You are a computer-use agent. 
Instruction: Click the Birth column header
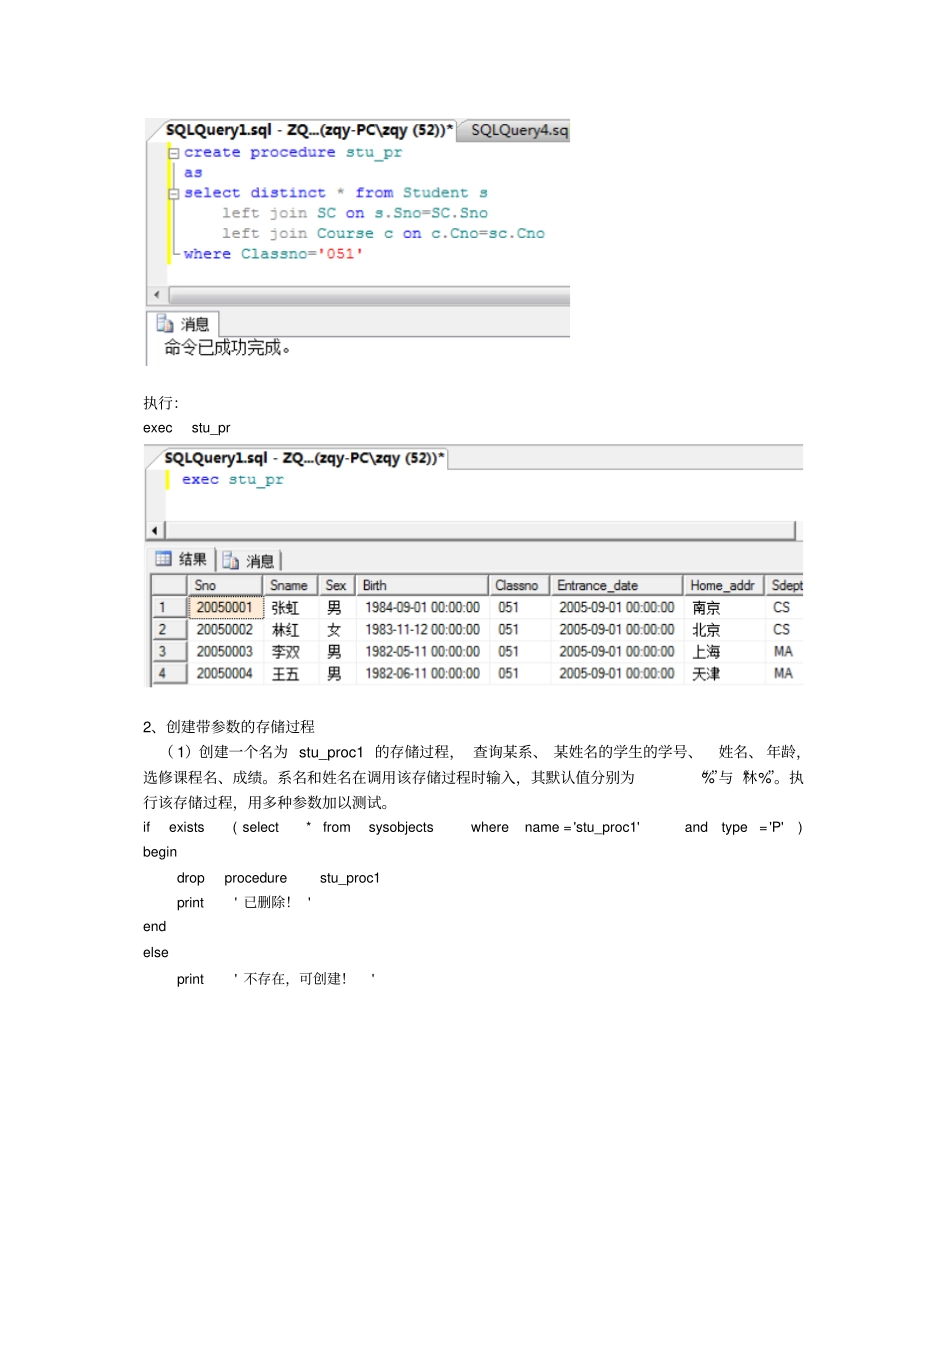click(423, 585)
